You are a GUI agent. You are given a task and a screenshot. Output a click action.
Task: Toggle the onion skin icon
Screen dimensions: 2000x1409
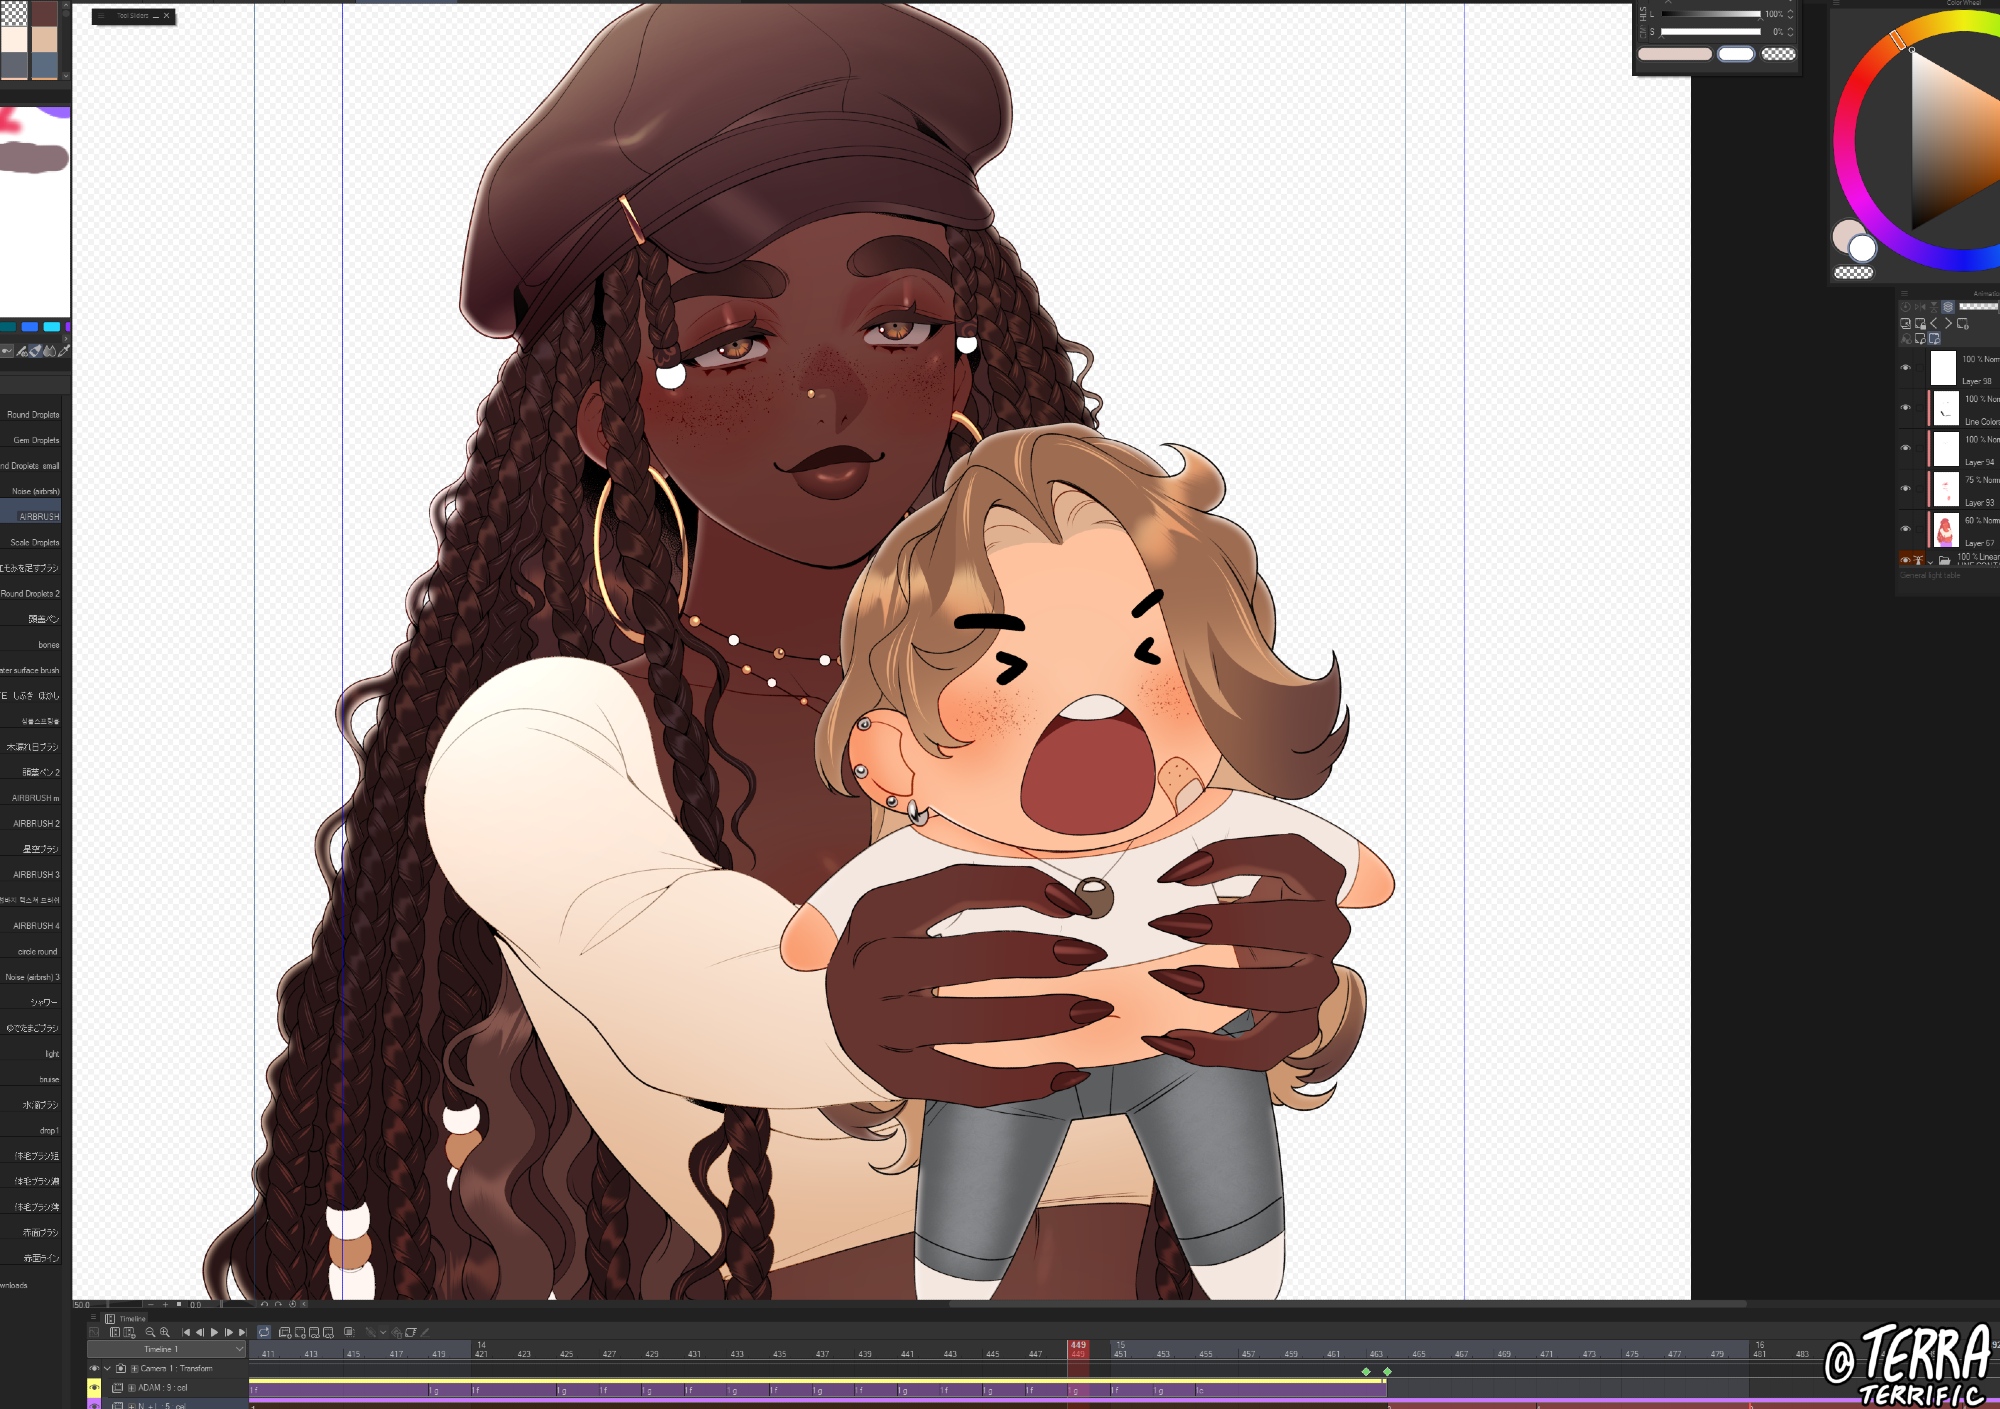349,1332
